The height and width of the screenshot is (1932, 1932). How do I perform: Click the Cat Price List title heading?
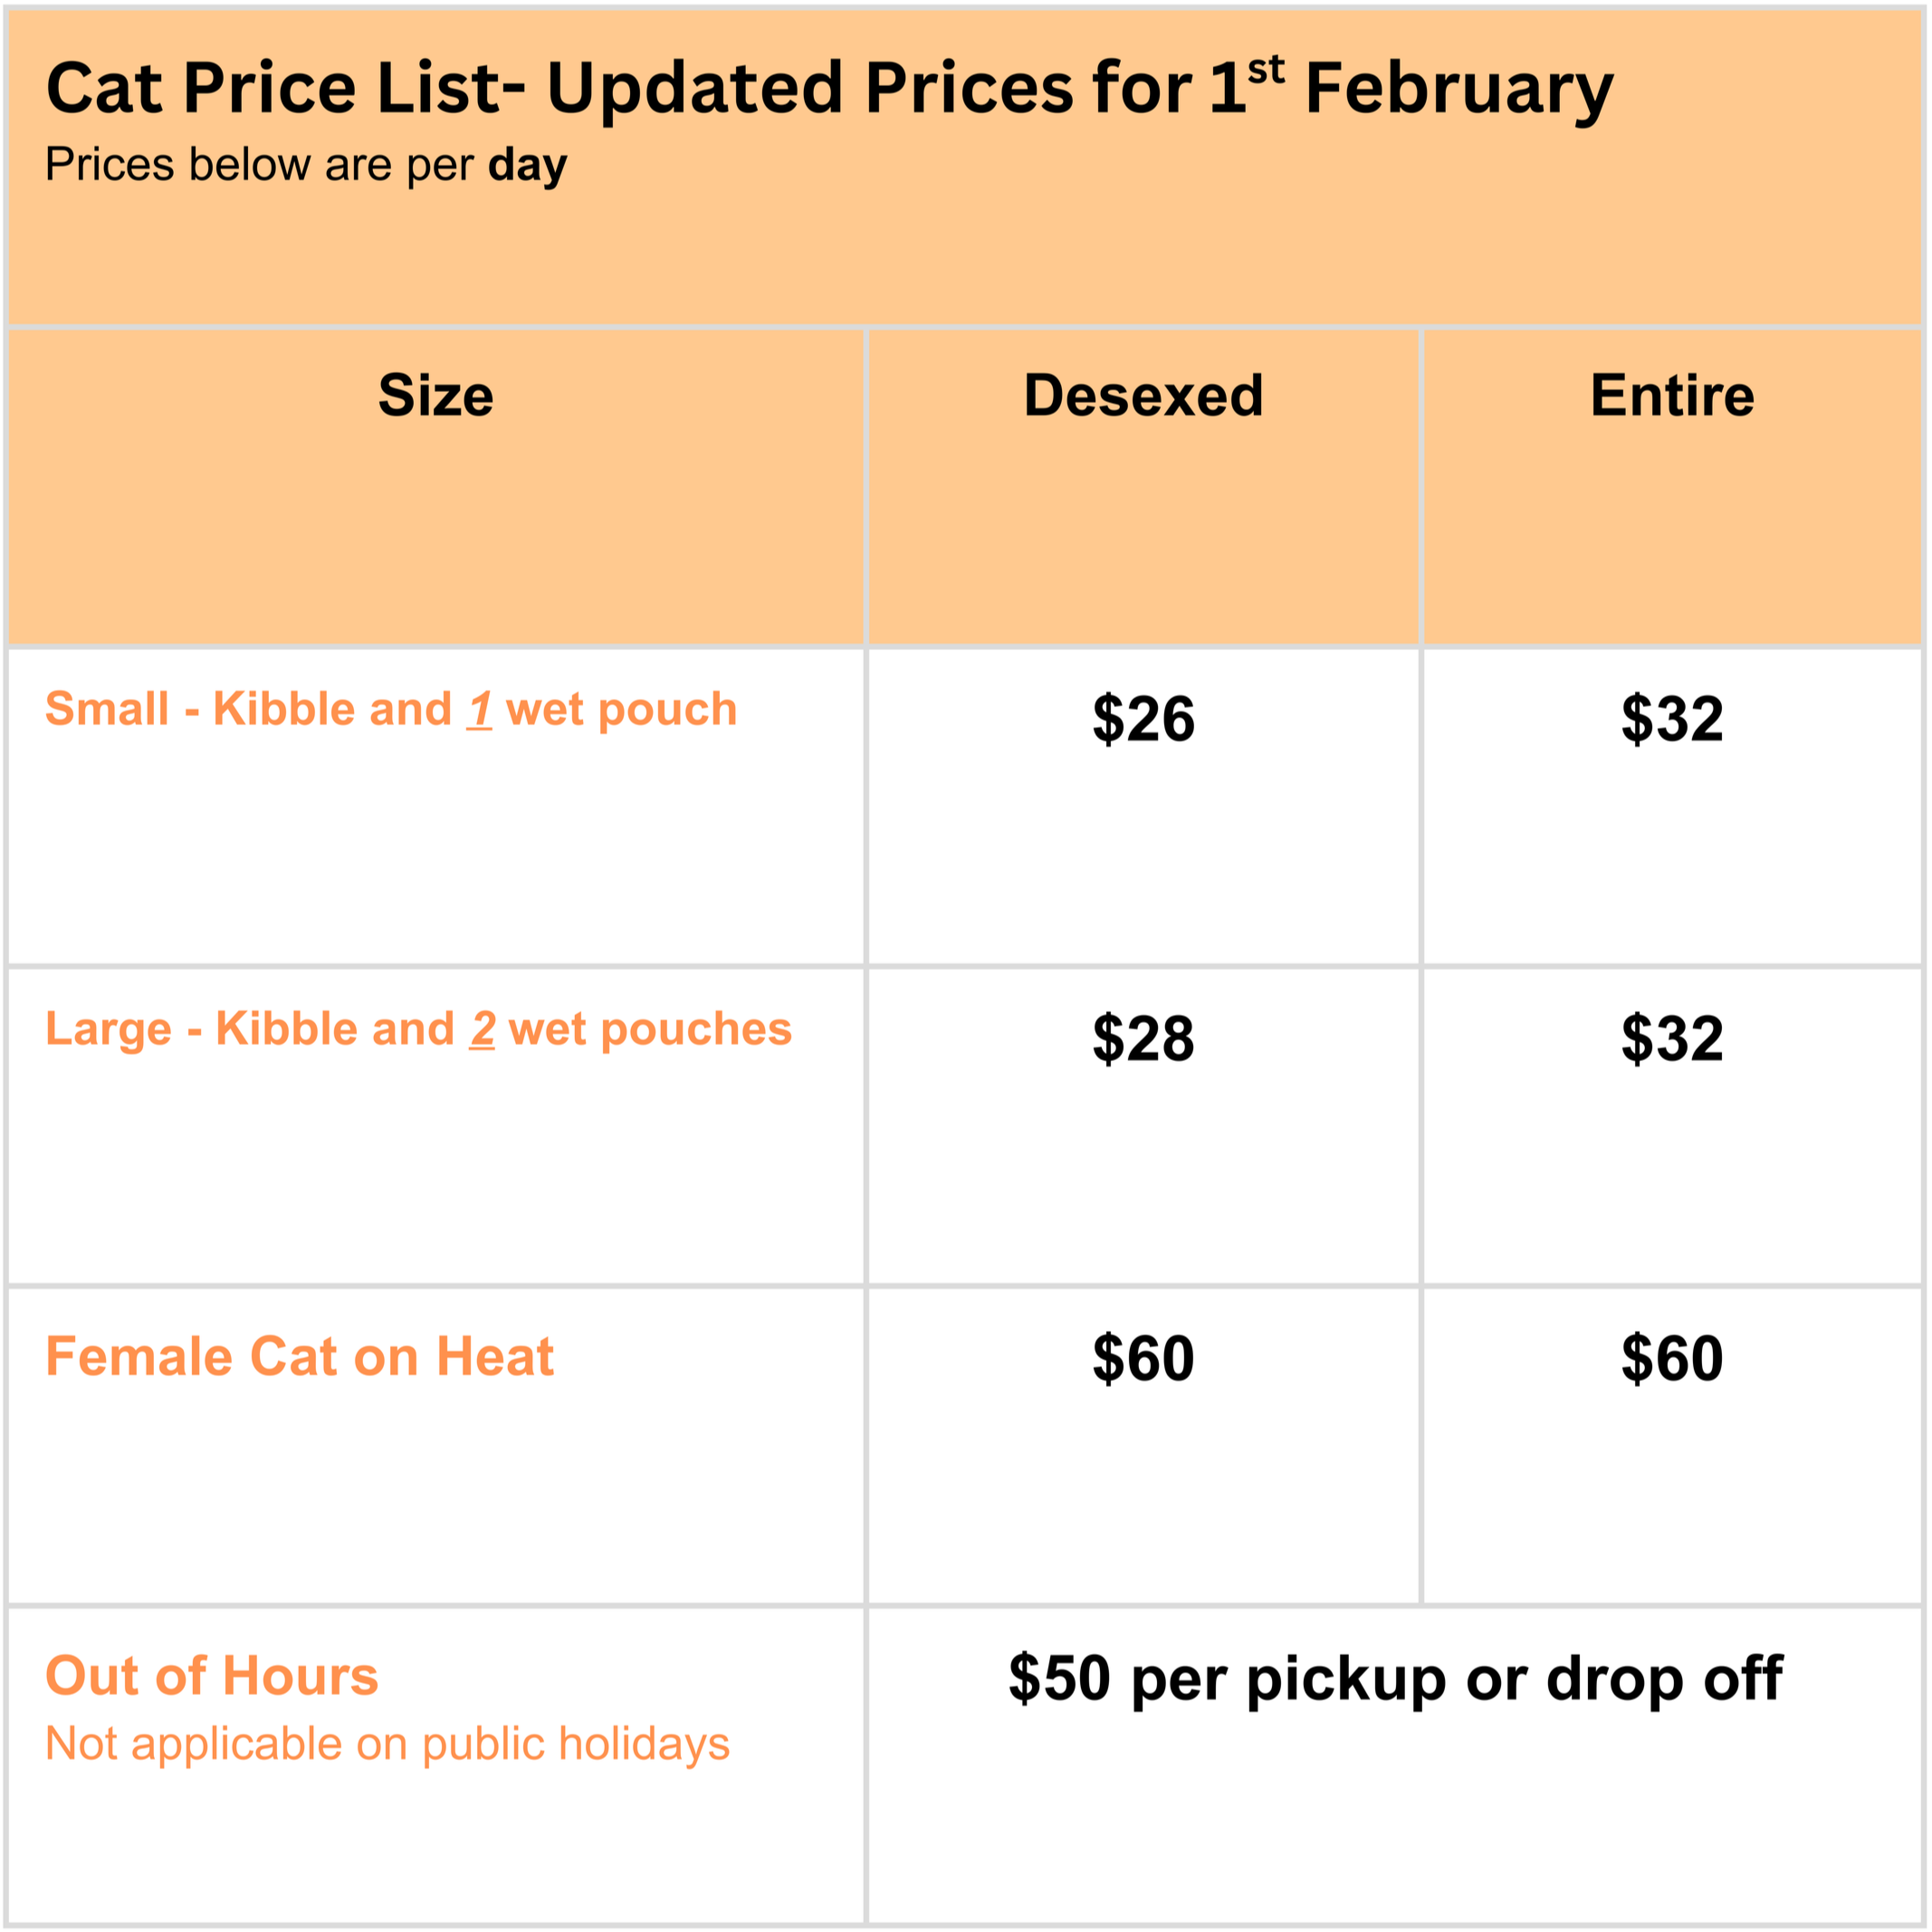(828, 88)
